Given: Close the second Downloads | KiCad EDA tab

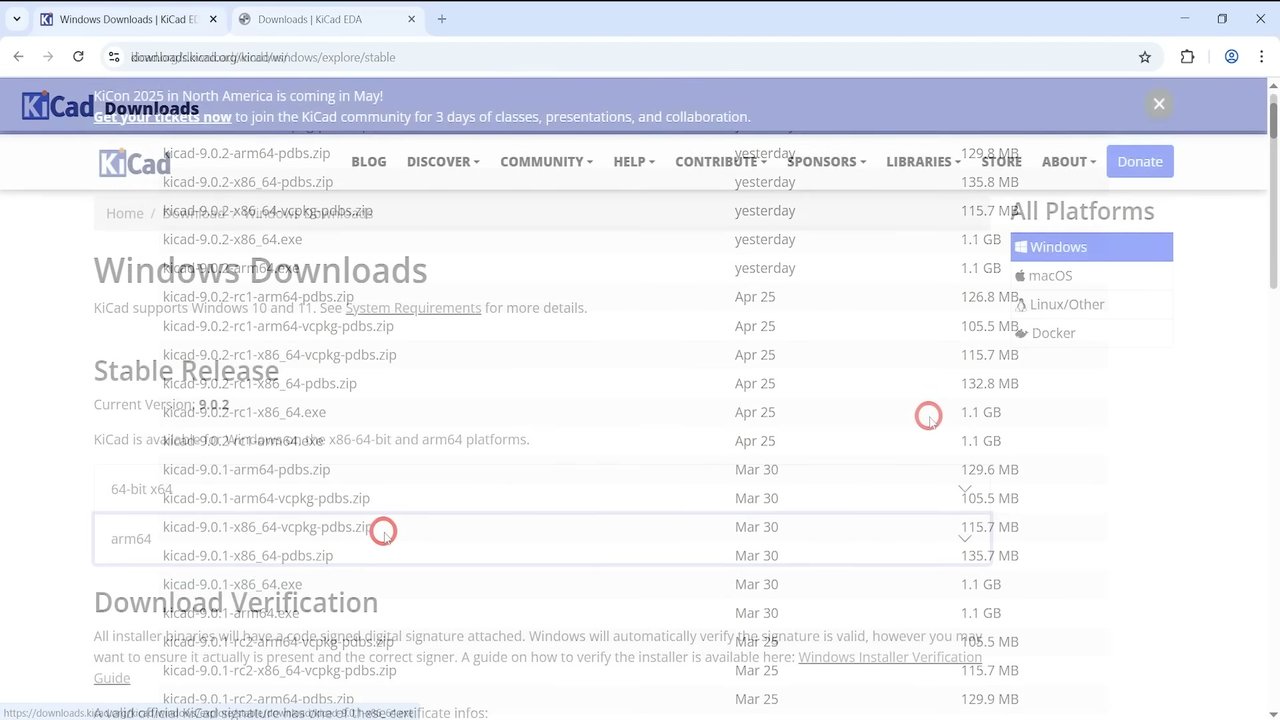Looking at the screenshot, I should (412, 19).
